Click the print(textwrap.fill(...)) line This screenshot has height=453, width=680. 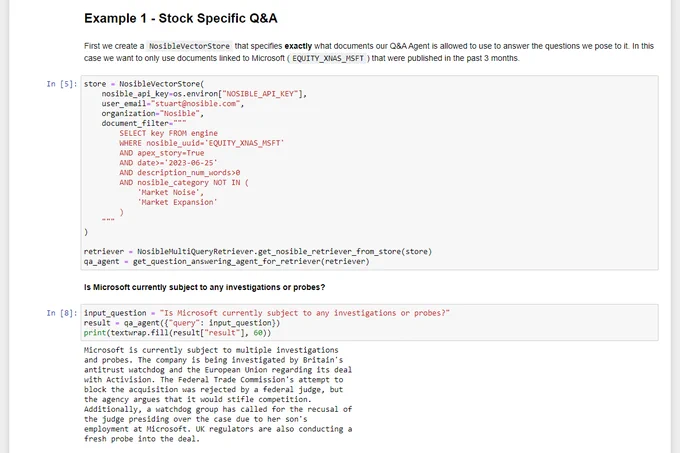(x=177, y=333)
